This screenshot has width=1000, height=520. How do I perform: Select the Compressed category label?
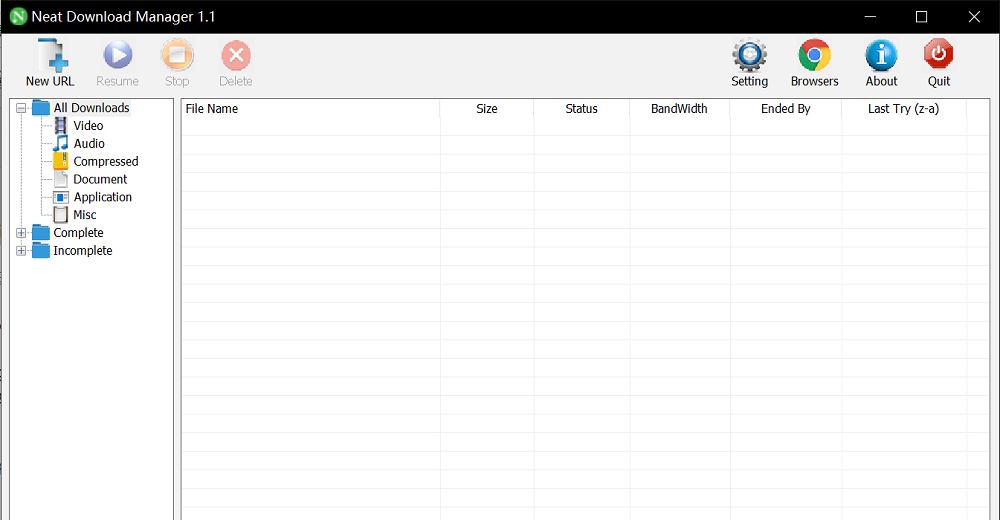coord(106,161)
